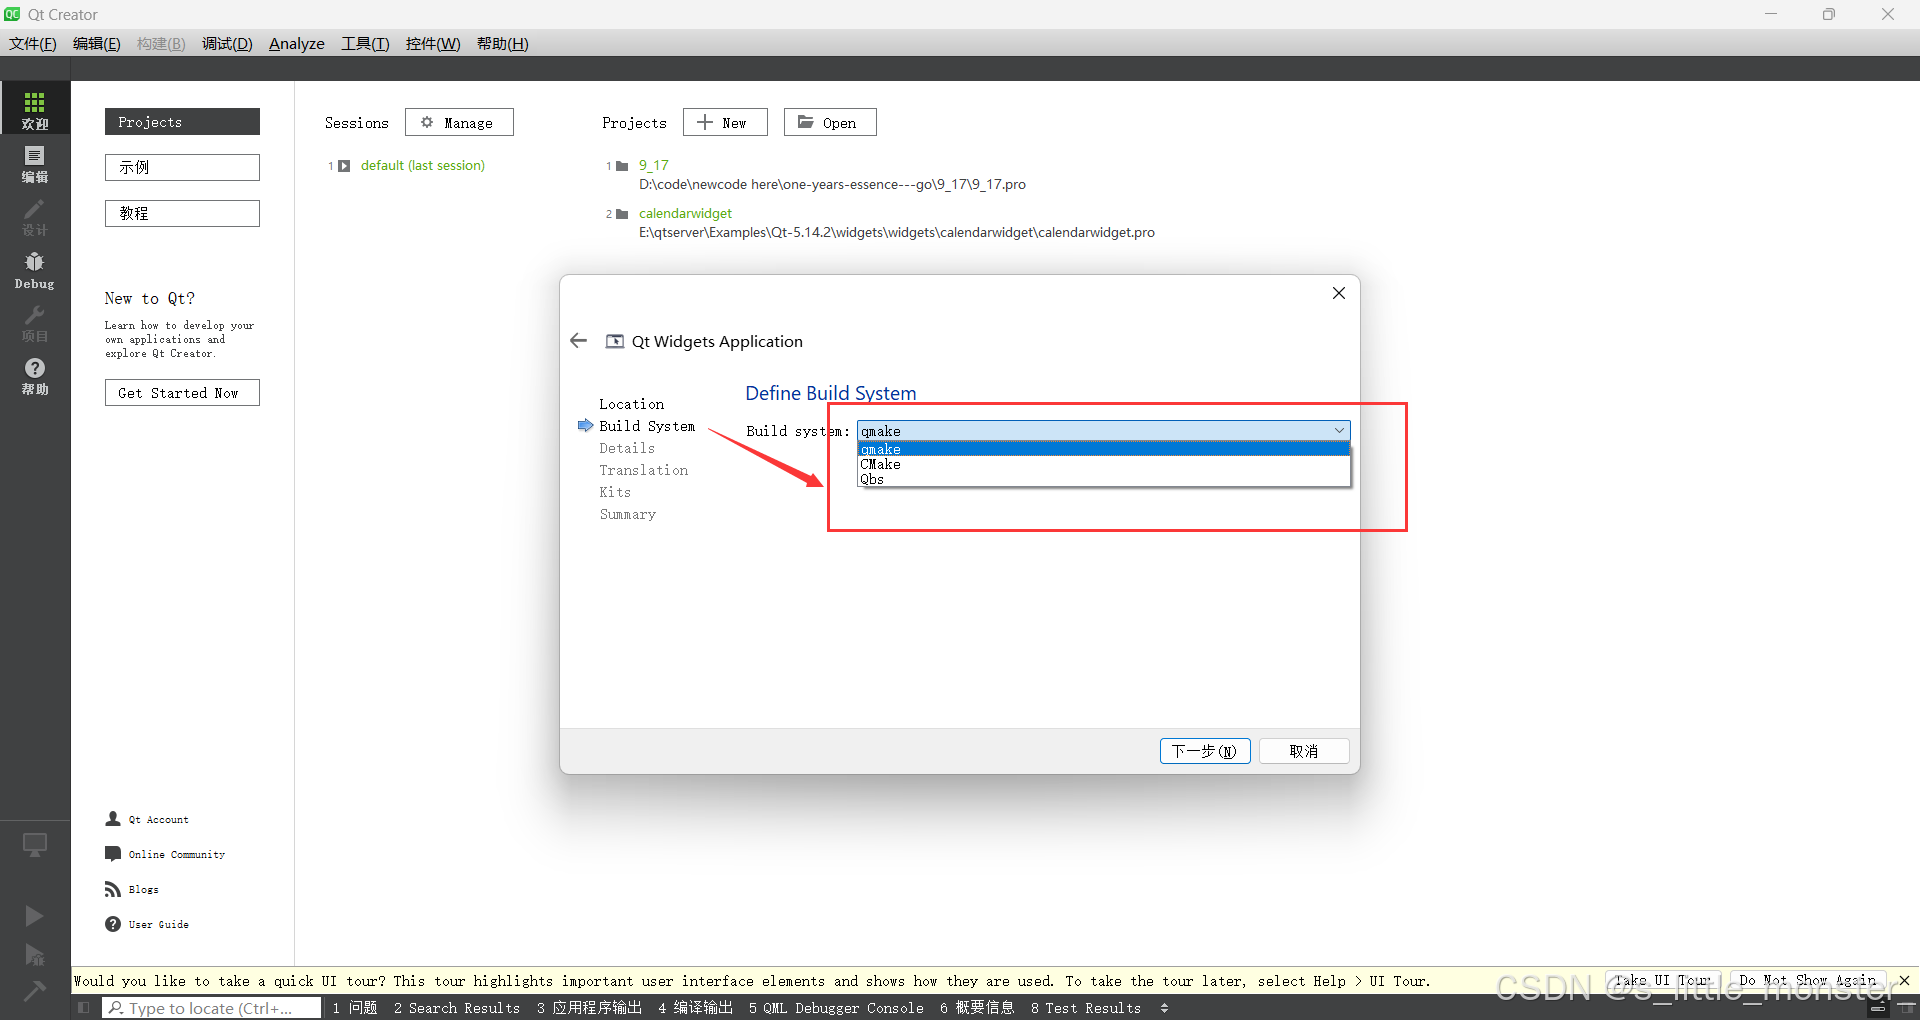The width and height of the screenshot is (1920, 1020).
Task: Switch to the 欢迎 (Welcome) mode
Action: pos(35,108)
